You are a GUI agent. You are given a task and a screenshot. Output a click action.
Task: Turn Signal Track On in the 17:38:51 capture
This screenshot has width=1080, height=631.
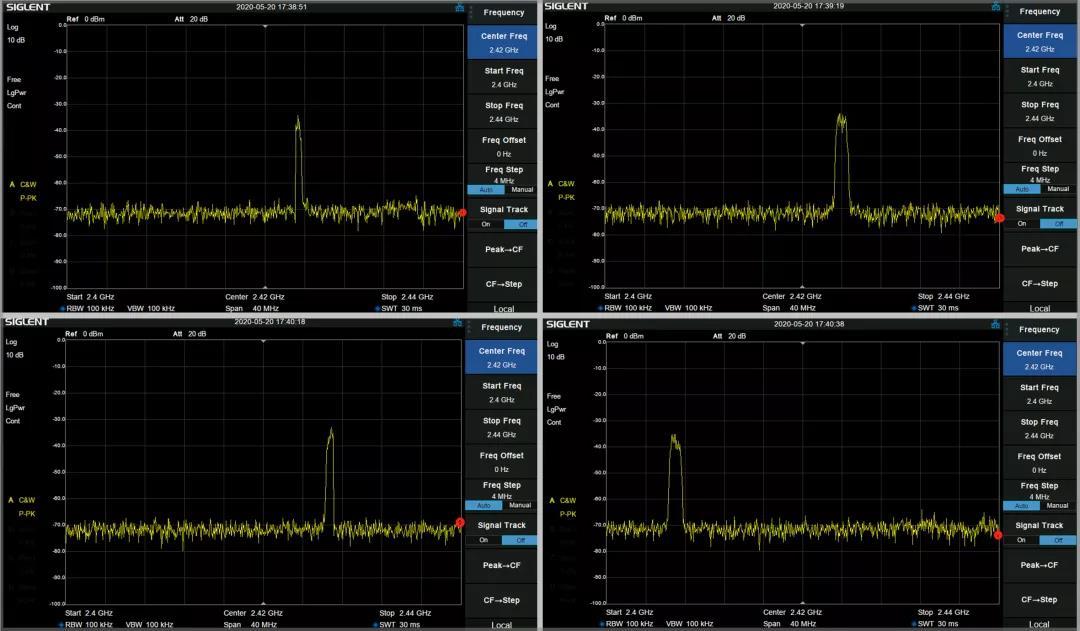tap(486, 225)
